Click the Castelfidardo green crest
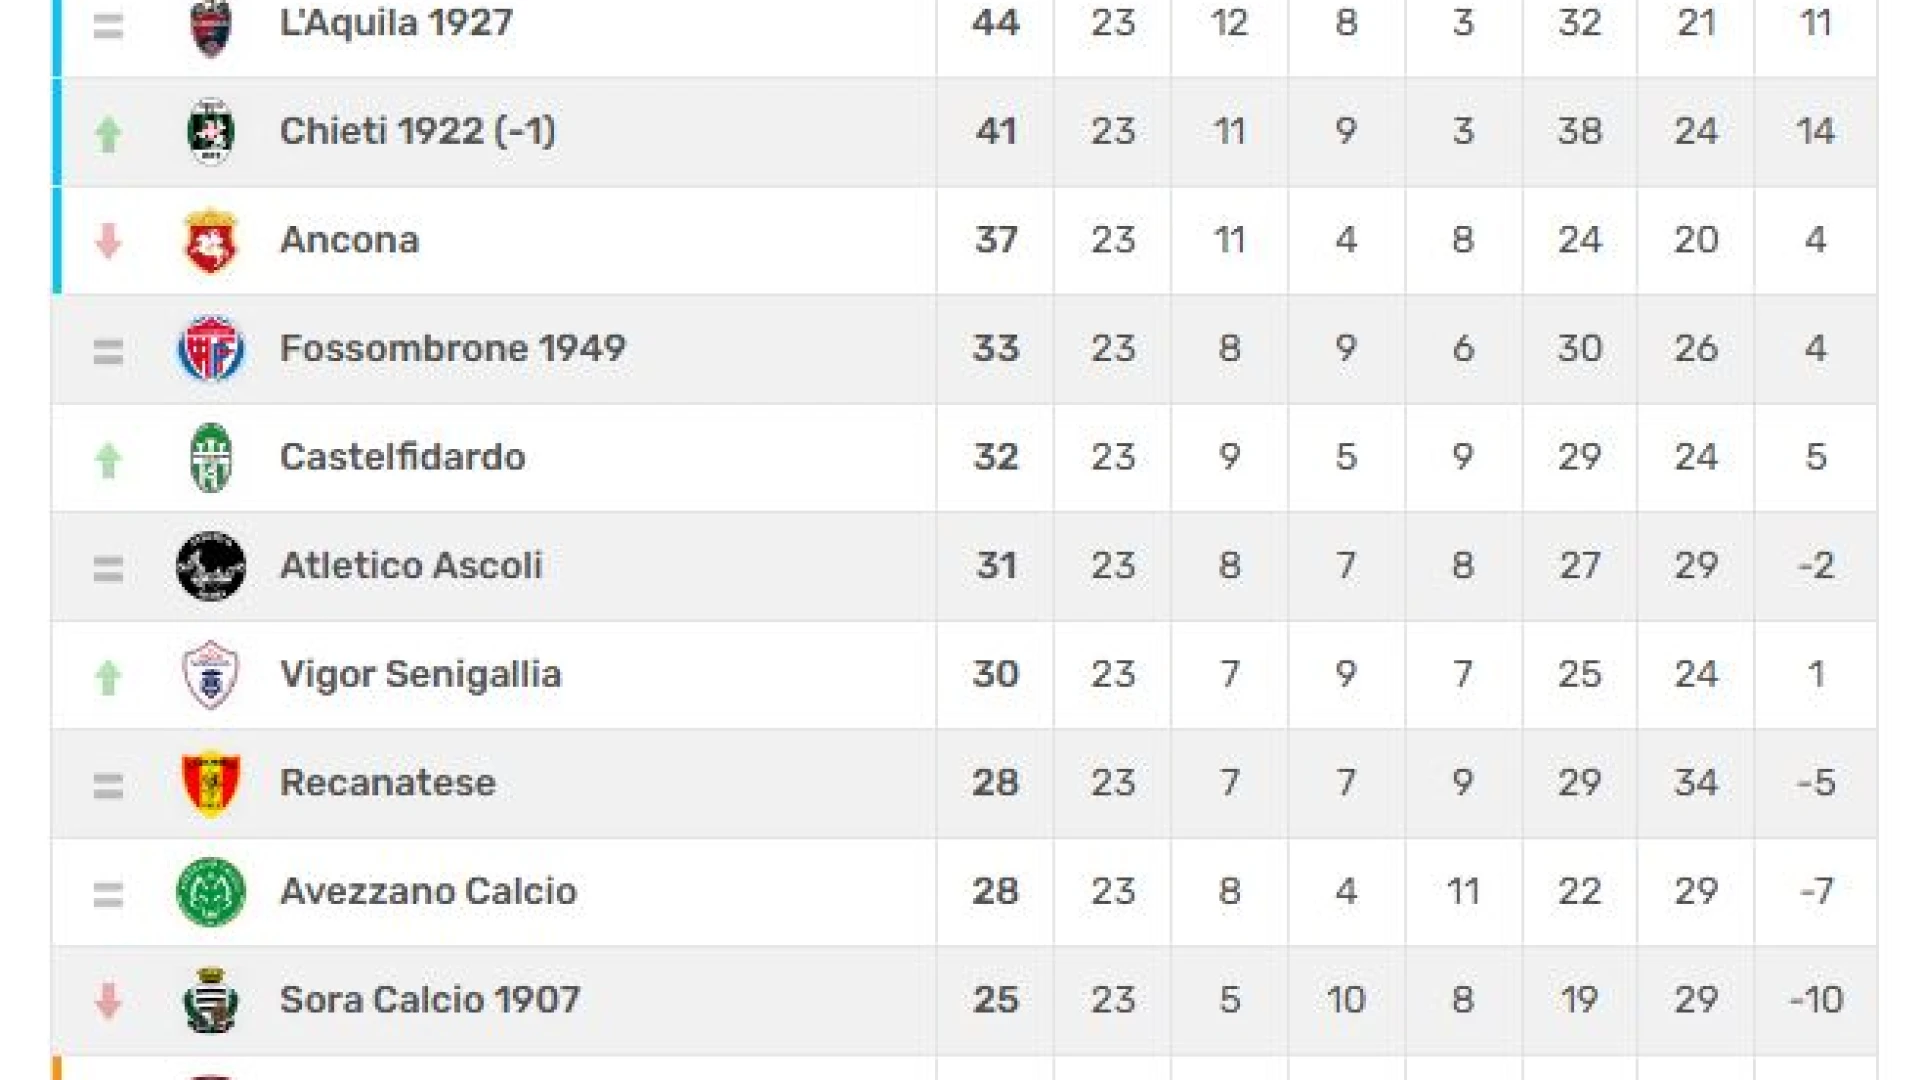 pos(210,458)
